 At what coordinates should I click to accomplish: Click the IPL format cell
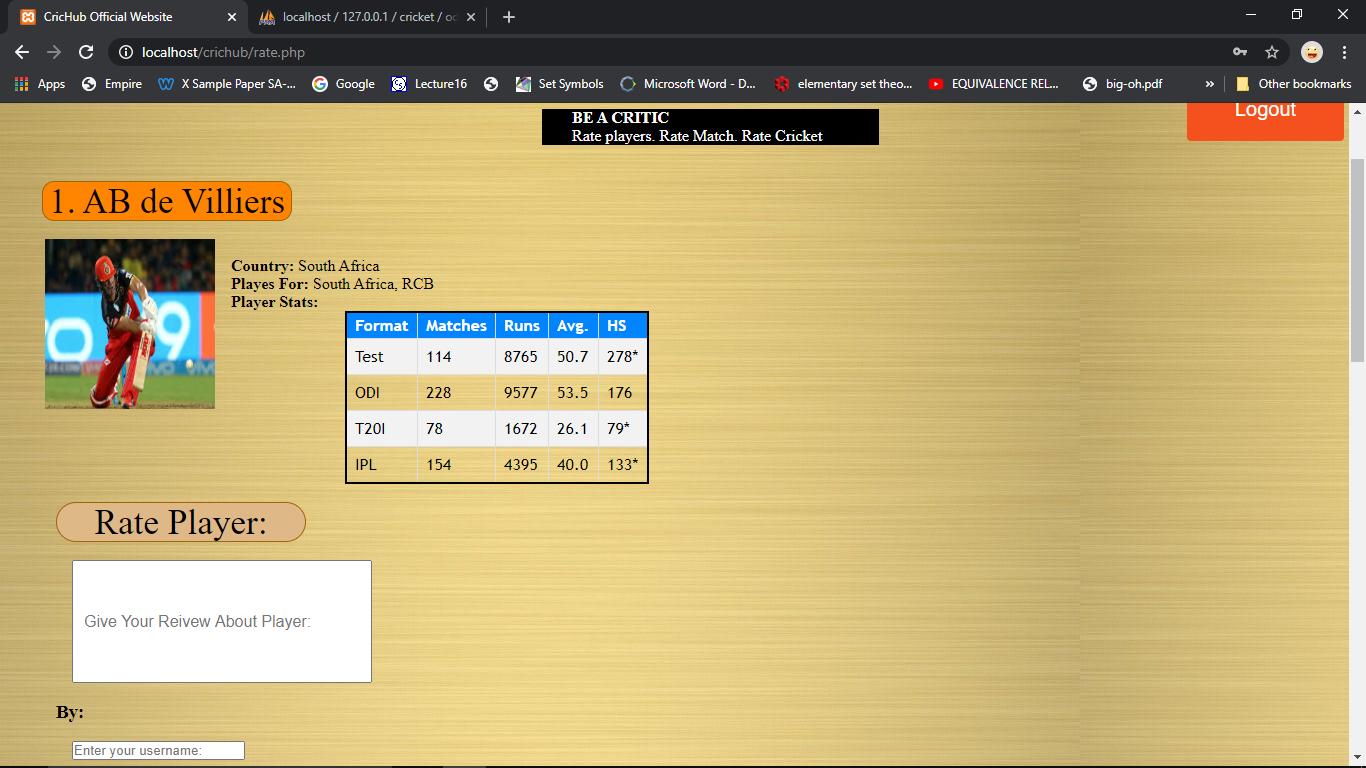382,464
